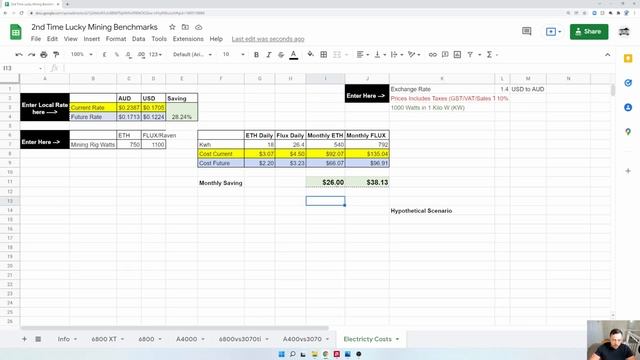Add a new sheet
Image resolution: width=640 pixels, height=360 pixels.
[24, 339]
